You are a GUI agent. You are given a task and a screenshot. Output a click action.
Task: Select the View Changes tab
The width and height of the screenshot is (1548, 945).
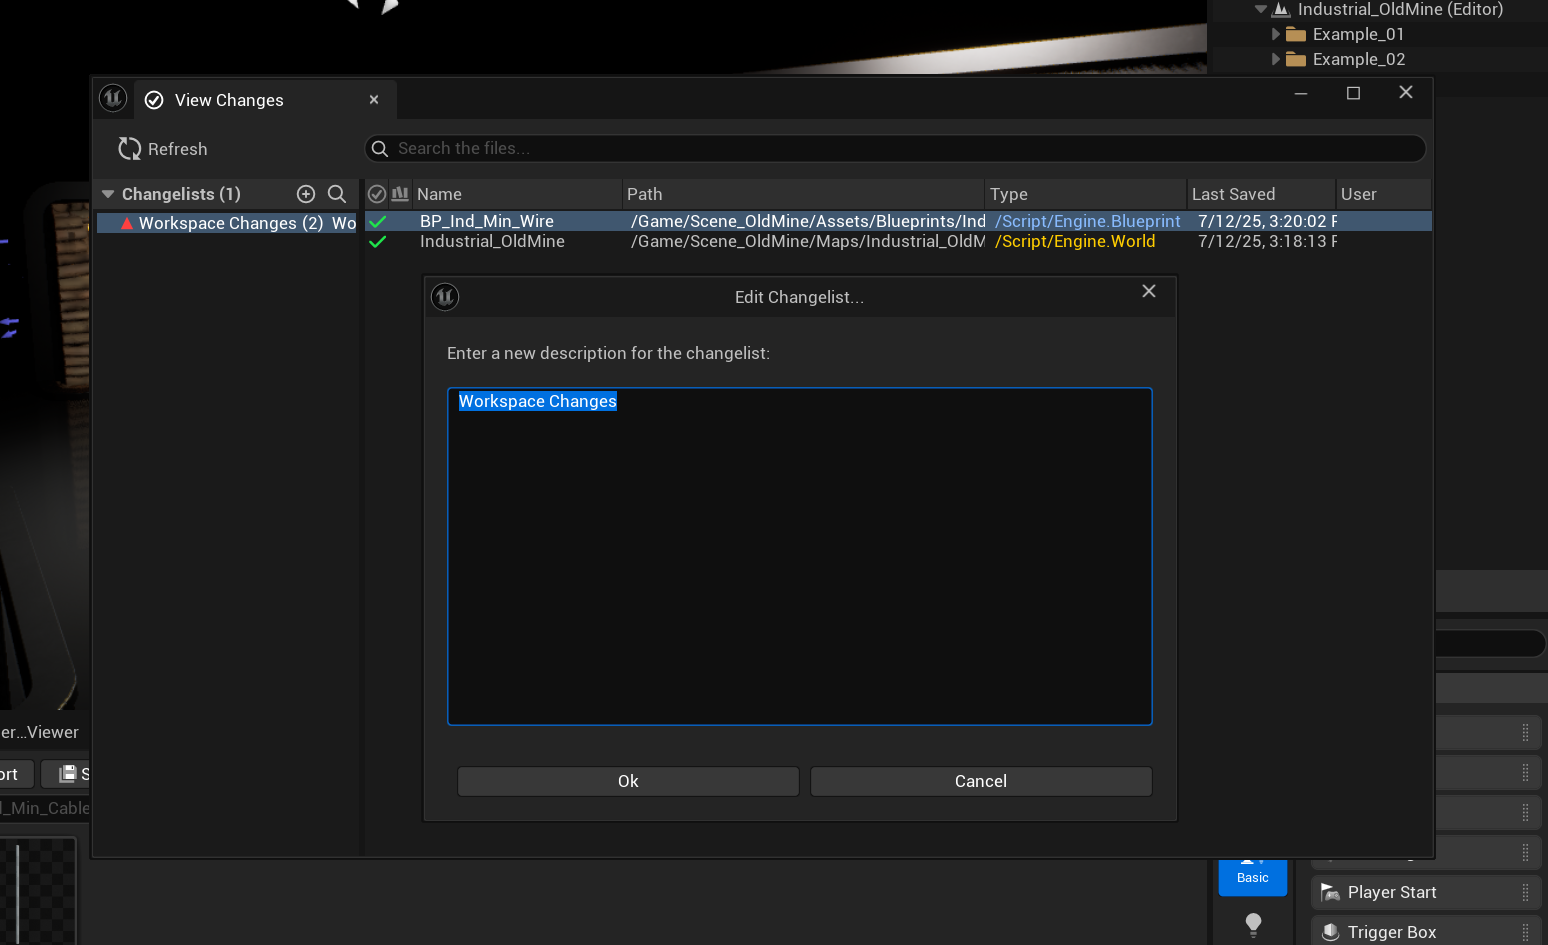coord(229,100)
